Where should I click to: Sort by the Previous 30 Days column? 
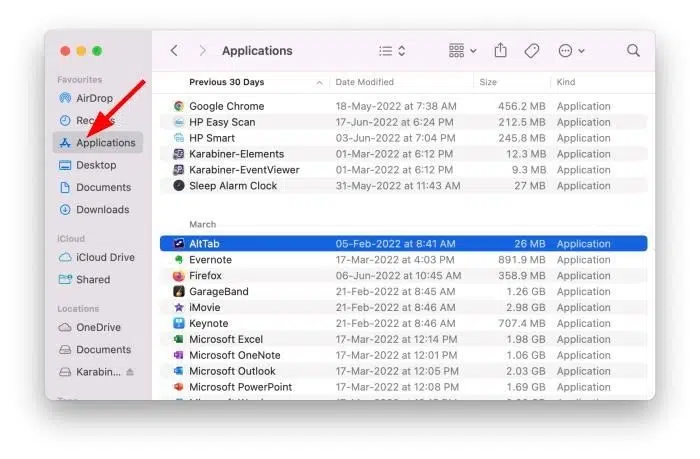pyautogui.click(x=227, y=82)
